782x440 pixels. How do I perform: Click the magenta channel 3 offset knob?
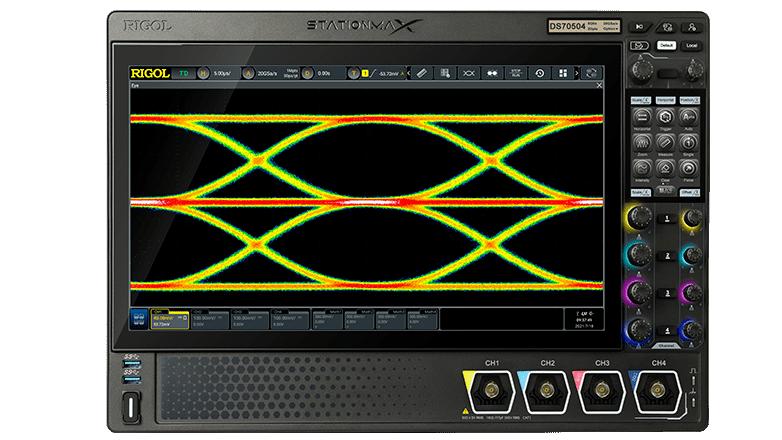[692, 293]
